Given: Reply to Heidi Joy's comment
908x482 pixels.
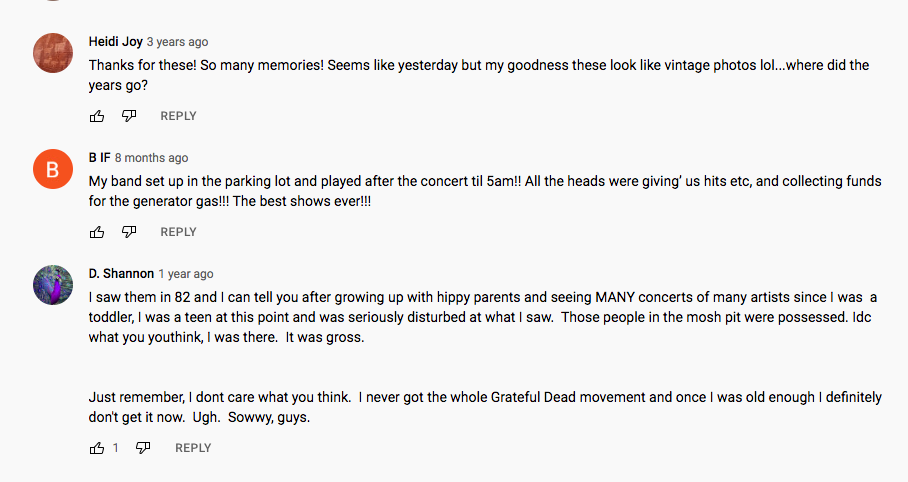Looking at the screenshot, I should click(178, 116).
